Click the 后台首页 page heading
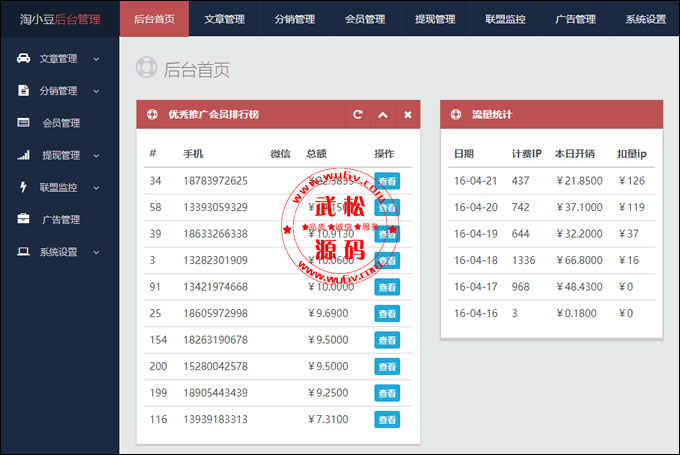 (x=196, y=70)
